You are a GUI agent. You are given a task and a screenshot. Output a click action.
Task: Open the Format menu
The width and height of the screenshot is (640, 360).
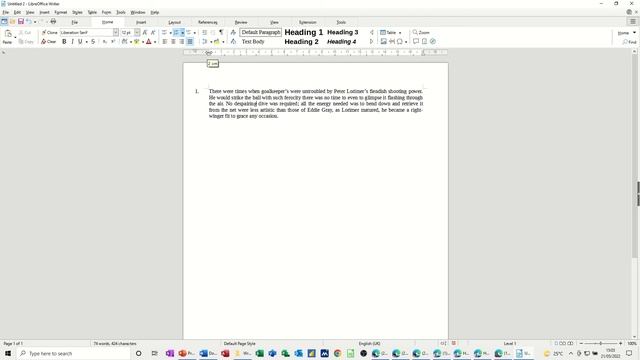[60, 12]
